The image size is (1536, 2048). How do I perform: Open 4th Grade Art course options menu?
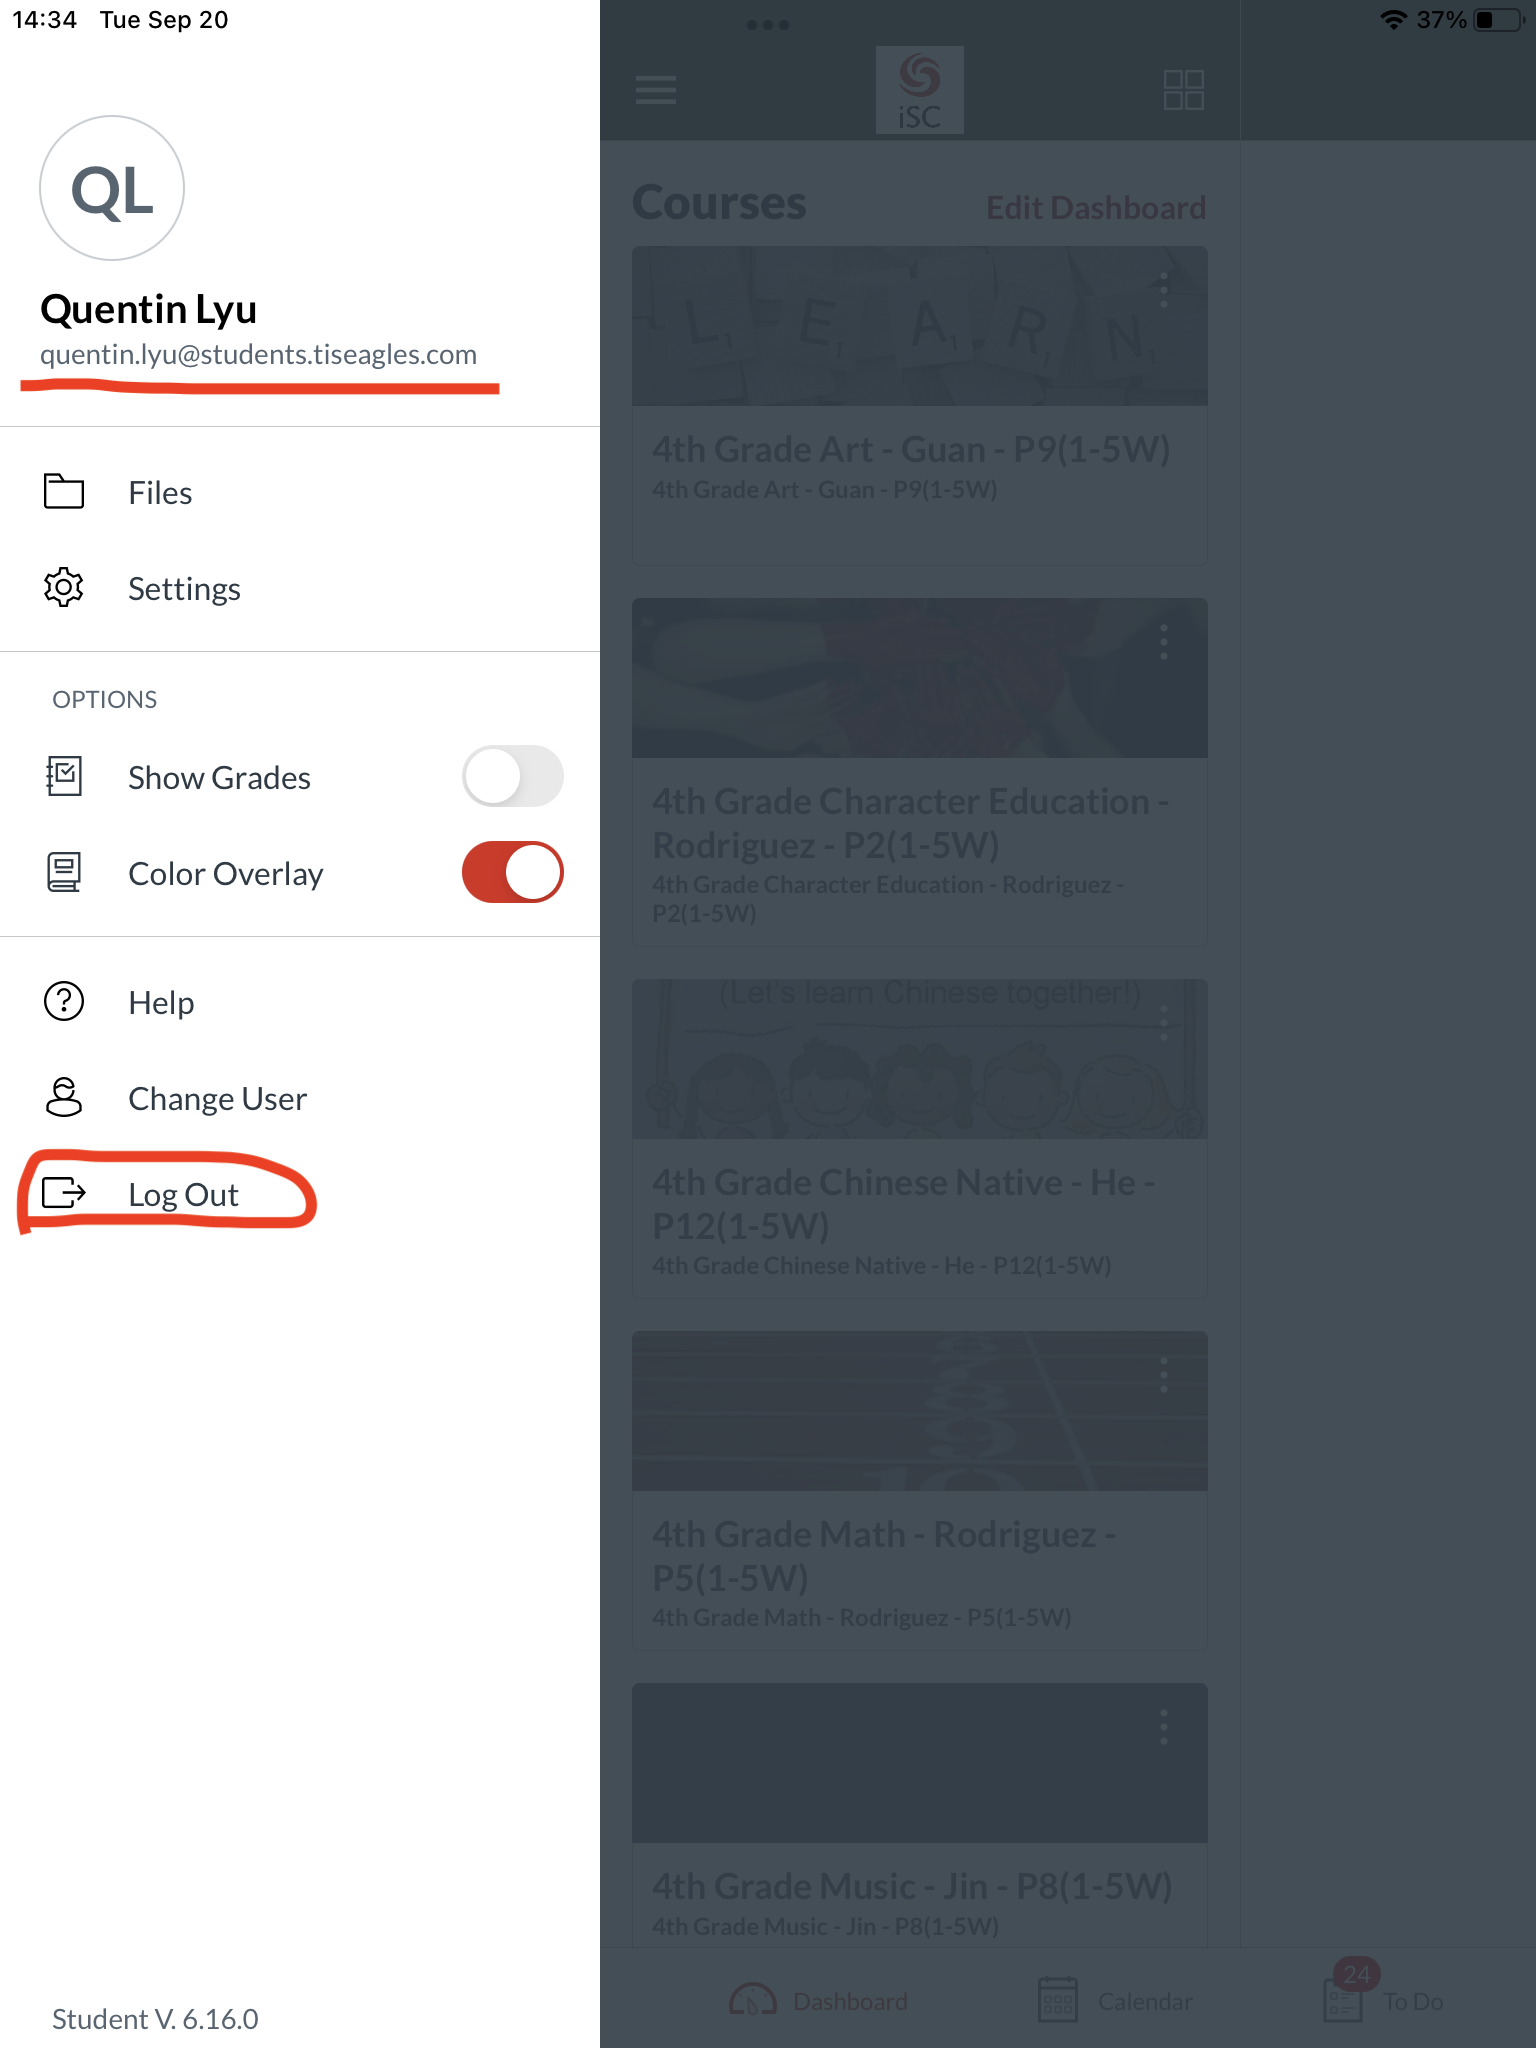(x=1163, y=290)
